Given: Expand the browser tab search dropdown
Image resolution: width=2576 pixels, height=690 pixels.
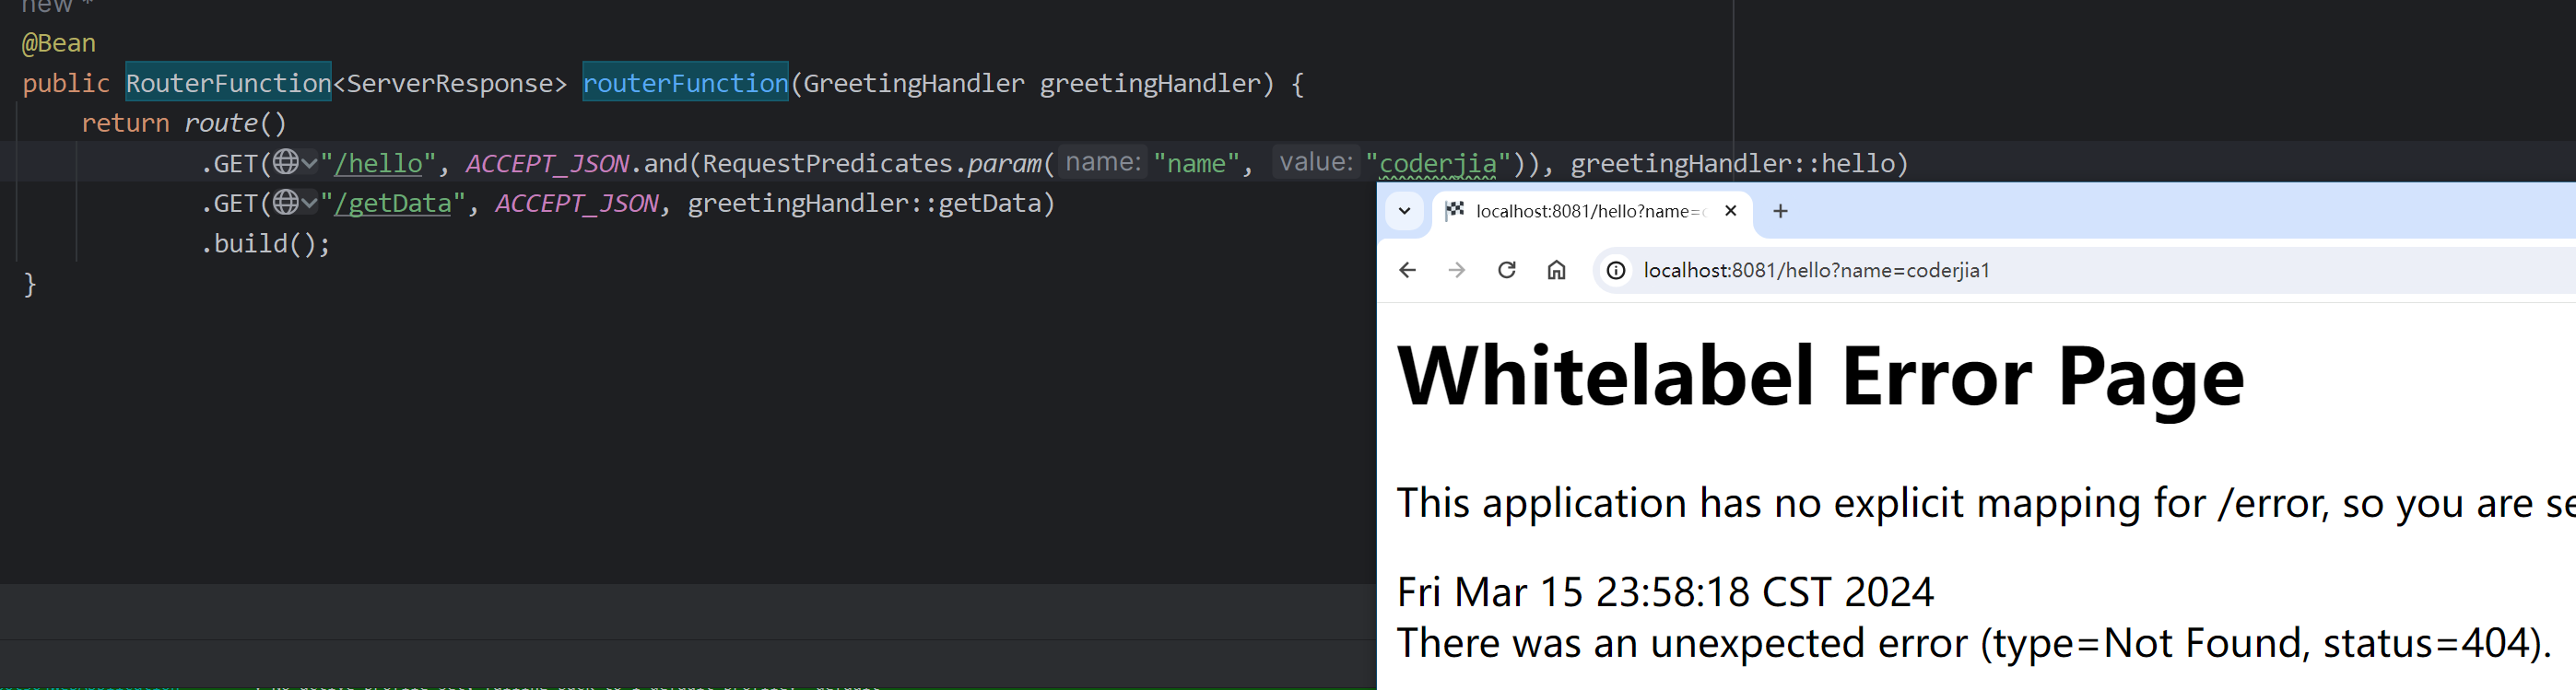Looking at the screenshot, I should pos(1404,211).
